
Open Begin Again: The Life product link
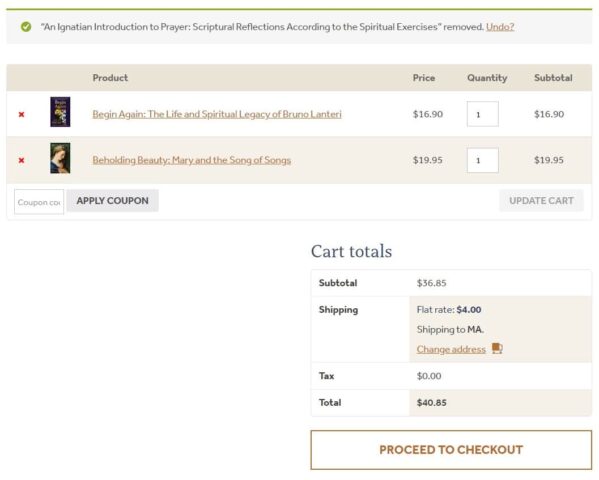pyautogui.click(x=217, y=114)
